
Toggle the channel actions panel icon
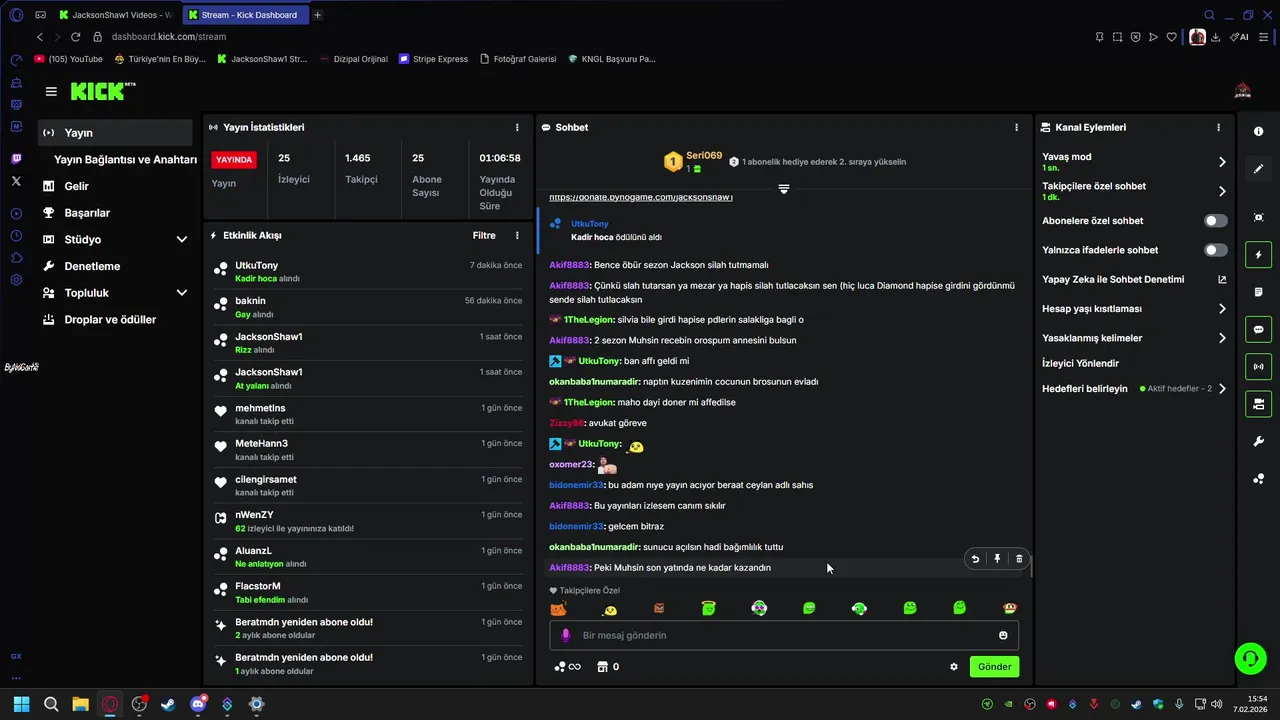click(x=1258, y=404)
